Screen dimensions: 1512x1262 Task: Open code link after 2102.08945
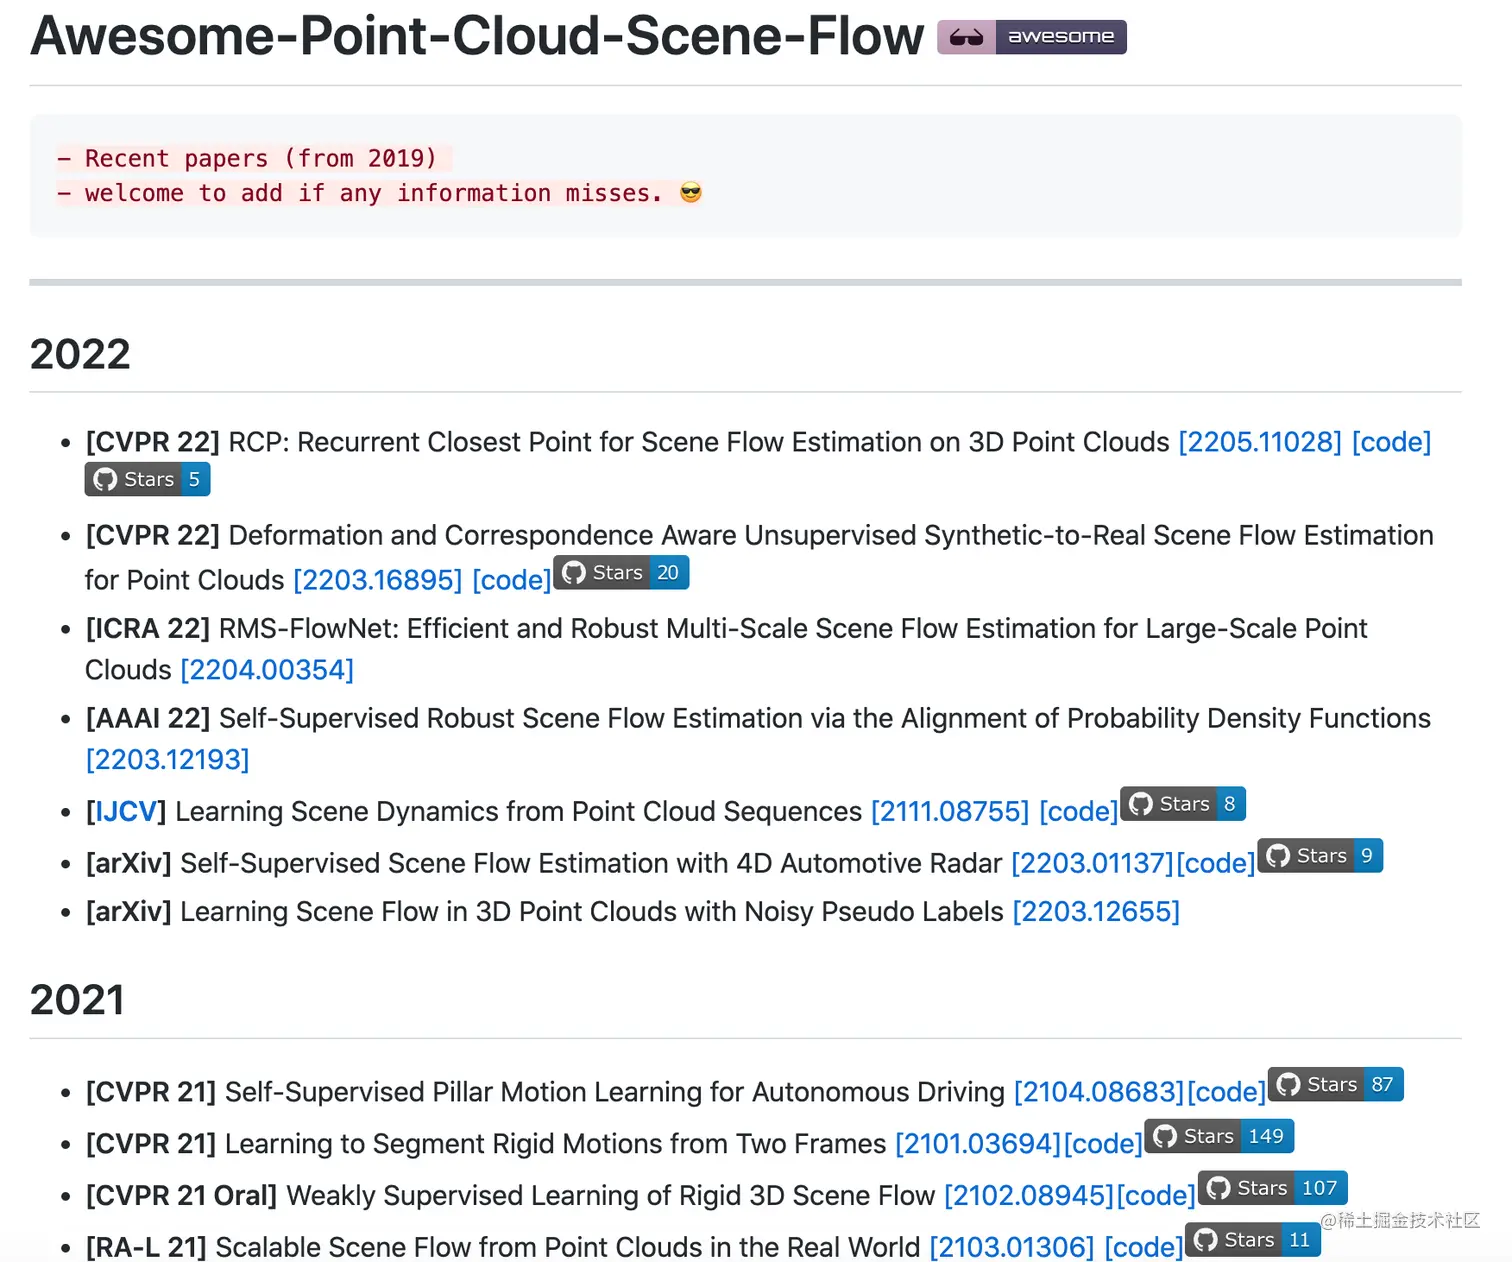coord(1156,1196)
